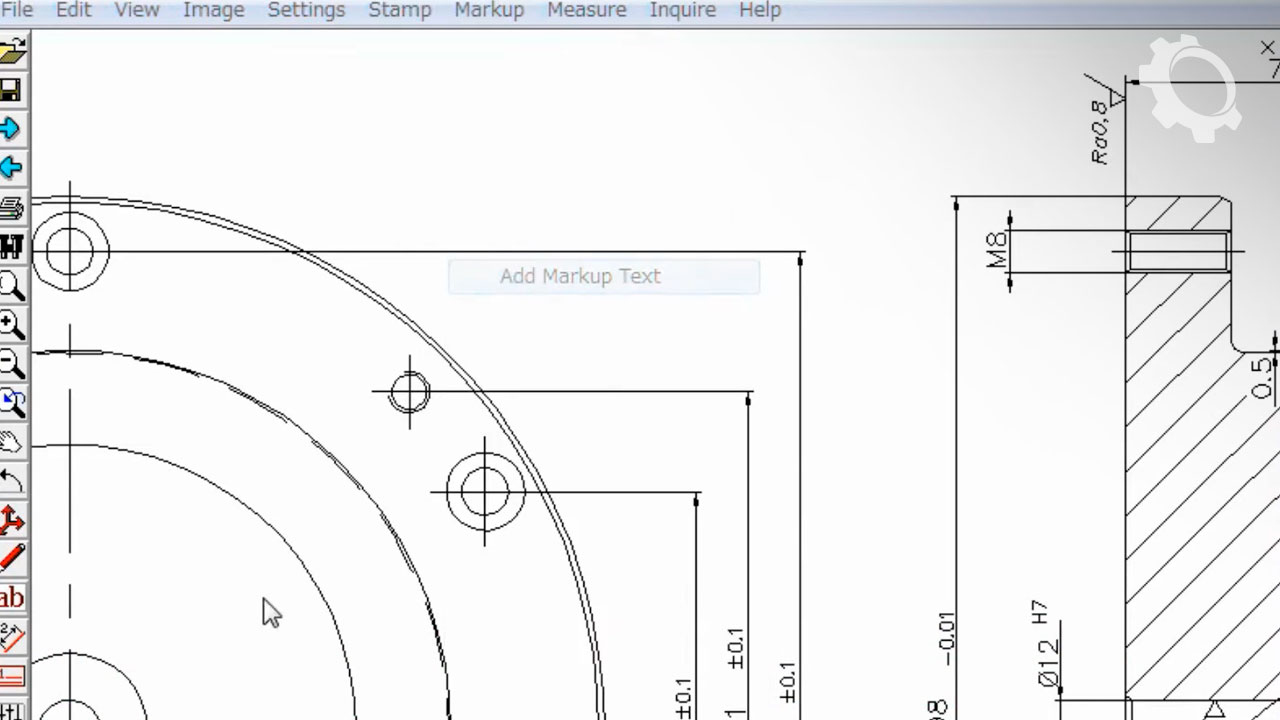
Task: Open the Markup menu
Action: [489, 10]
